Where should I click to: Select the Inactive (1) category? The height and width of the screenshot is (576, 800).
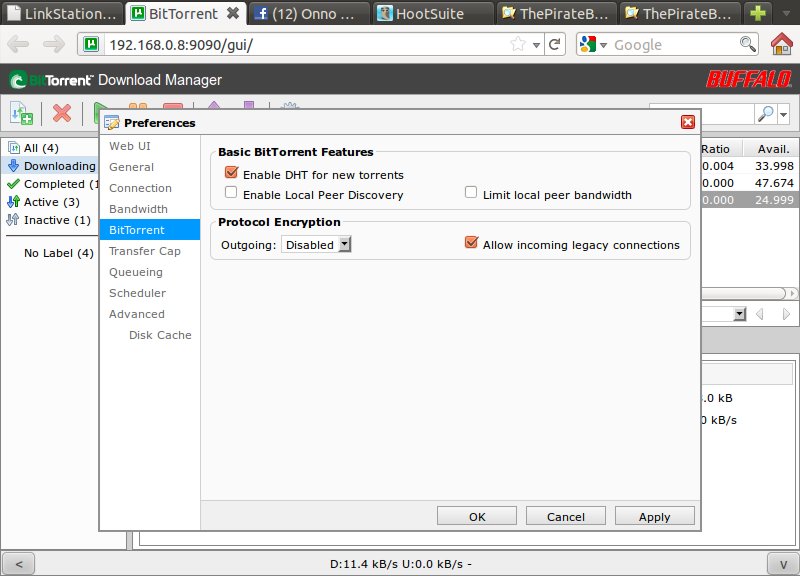click(49, 220)
